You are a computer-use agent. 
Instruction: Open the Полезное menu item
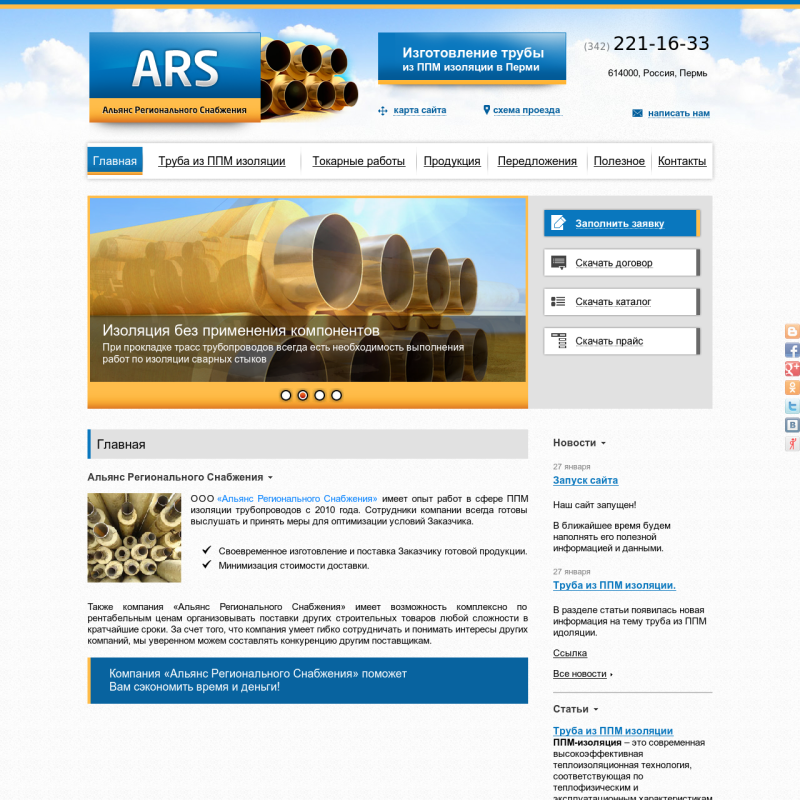(x=619, y=161)
